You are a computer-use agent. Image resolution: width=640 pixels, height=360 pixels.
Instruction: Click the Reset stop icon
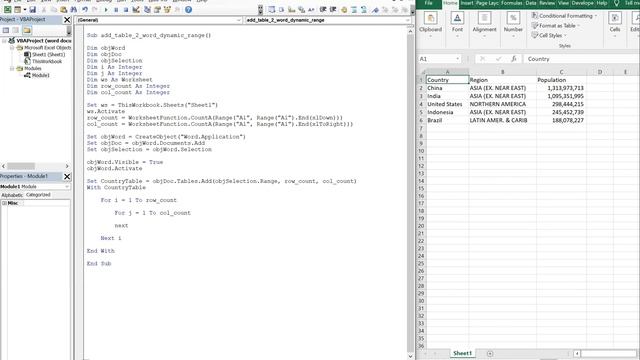coord(126,9)
